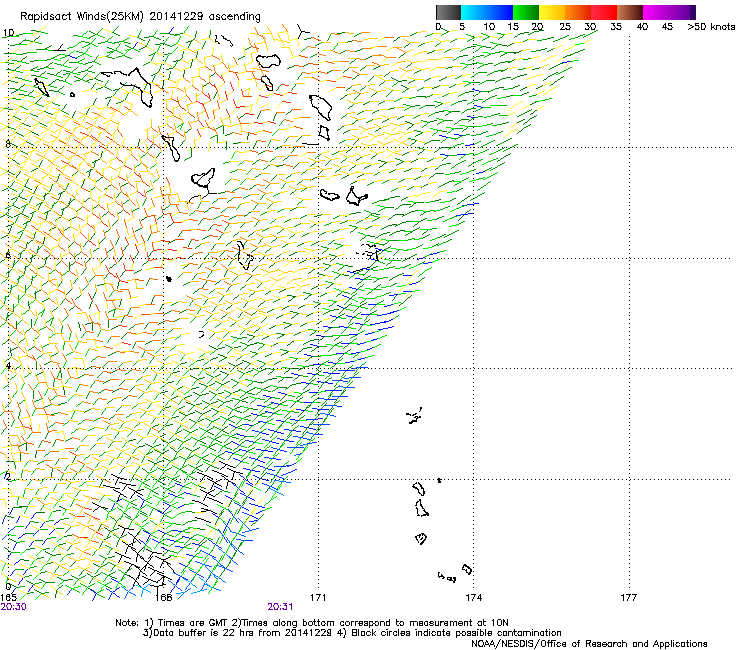Viewport: 740px width, 650px height.
Task: Click the longitude label '171'
Action: pos(318,598)
